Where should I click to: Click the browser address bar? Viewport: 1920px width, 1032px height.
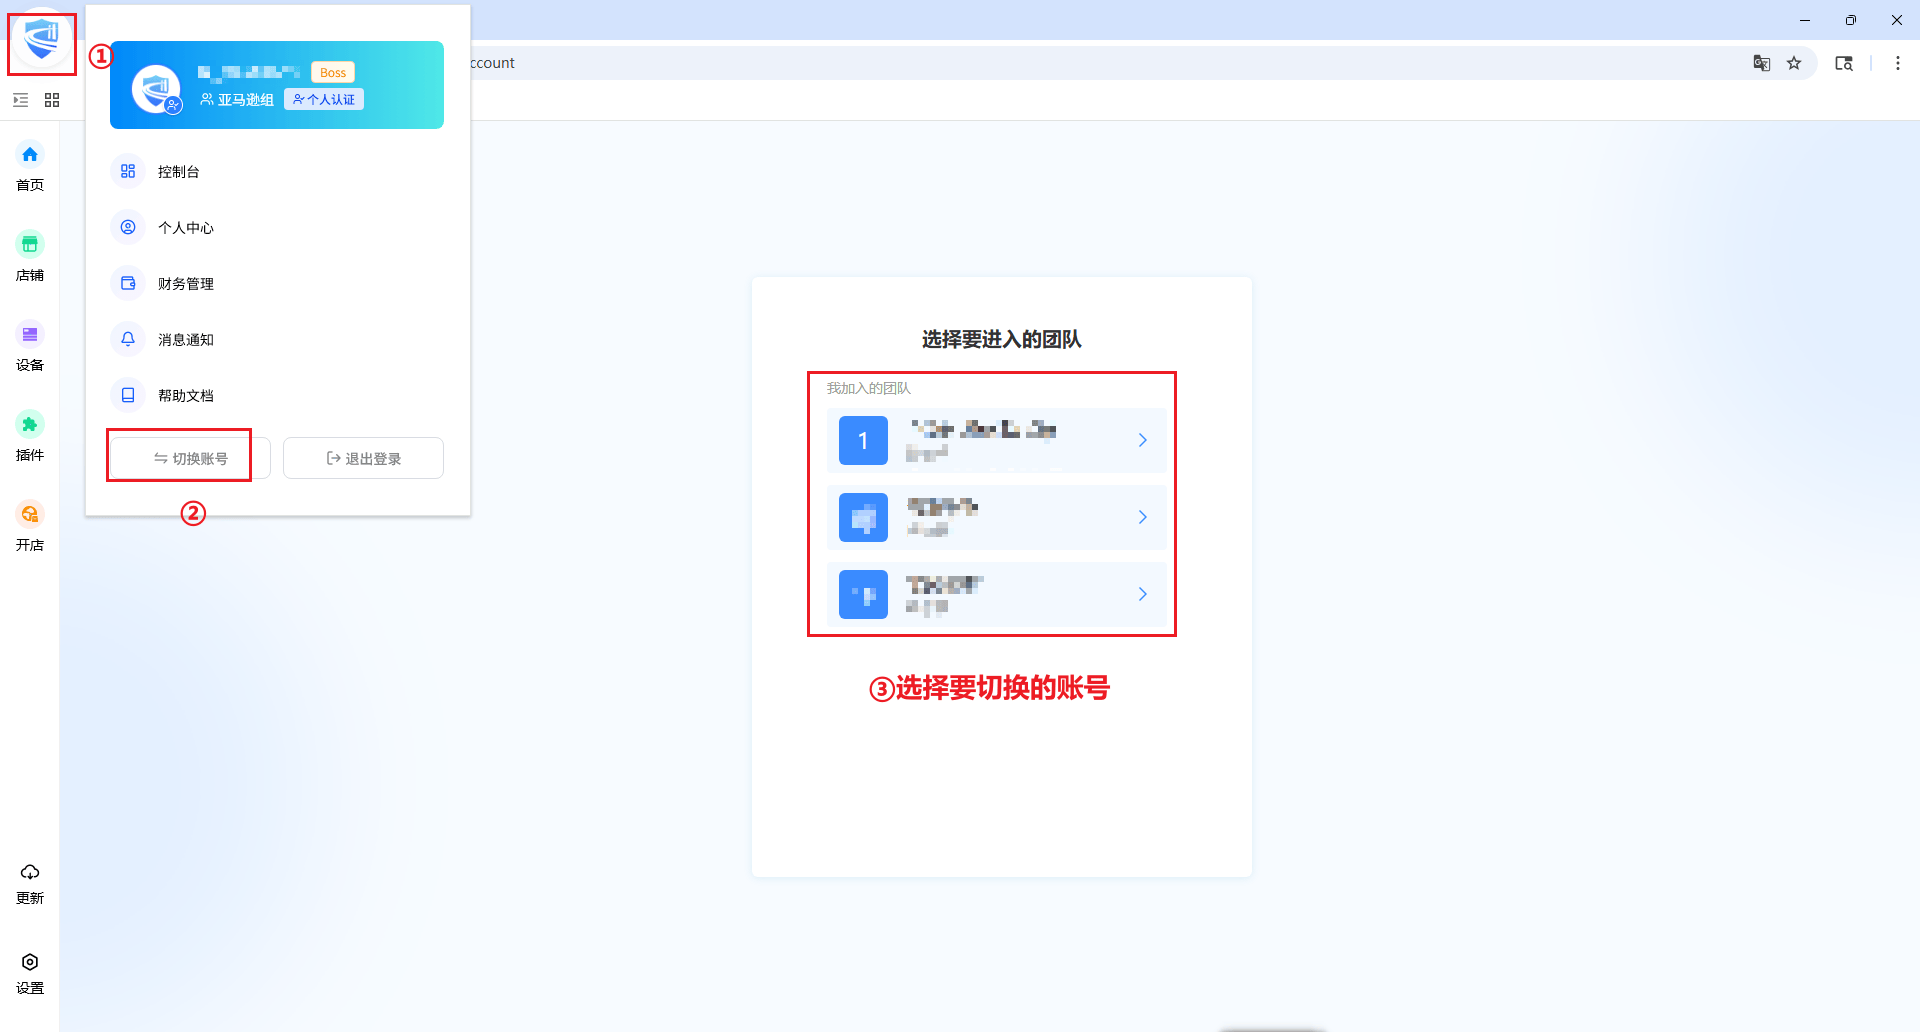click(x=1000, y=63)
